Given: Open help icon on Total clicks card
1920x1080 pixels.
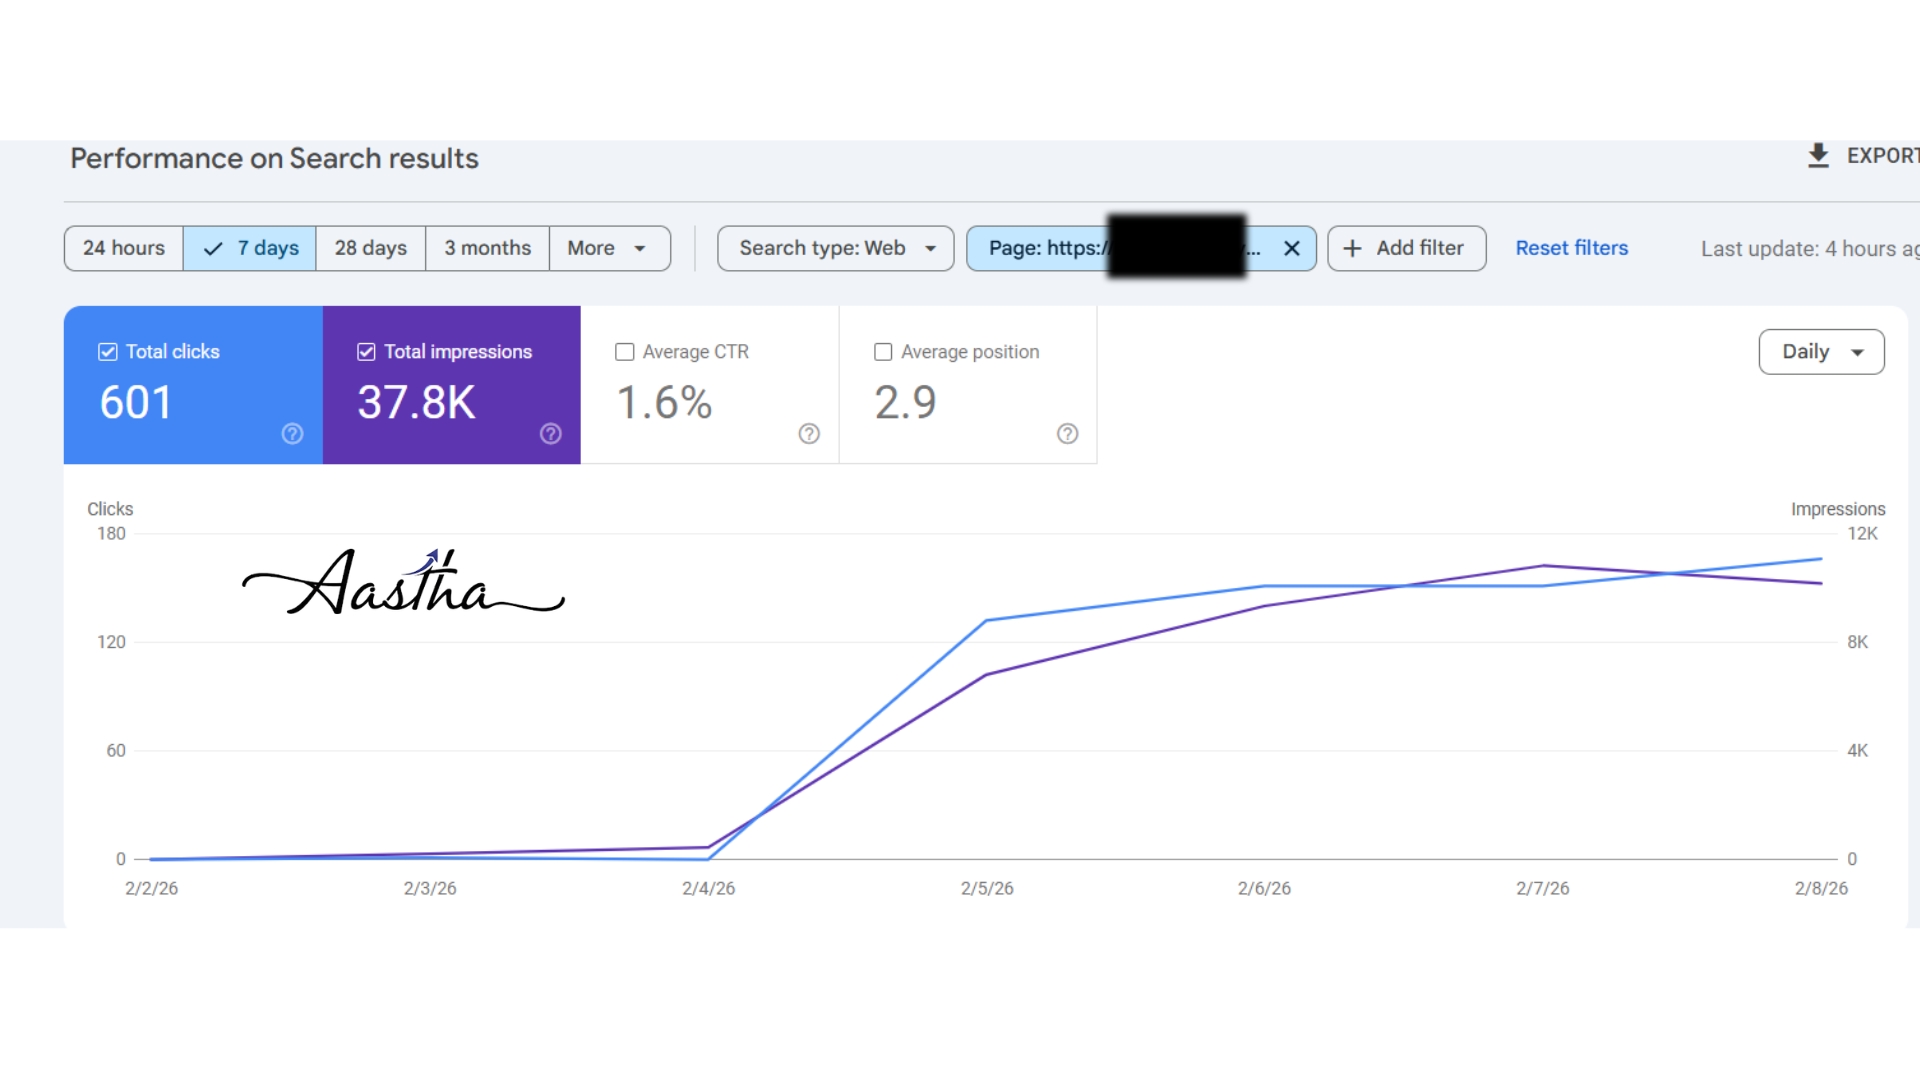Looking at the screenshot, I should [292, 434].
